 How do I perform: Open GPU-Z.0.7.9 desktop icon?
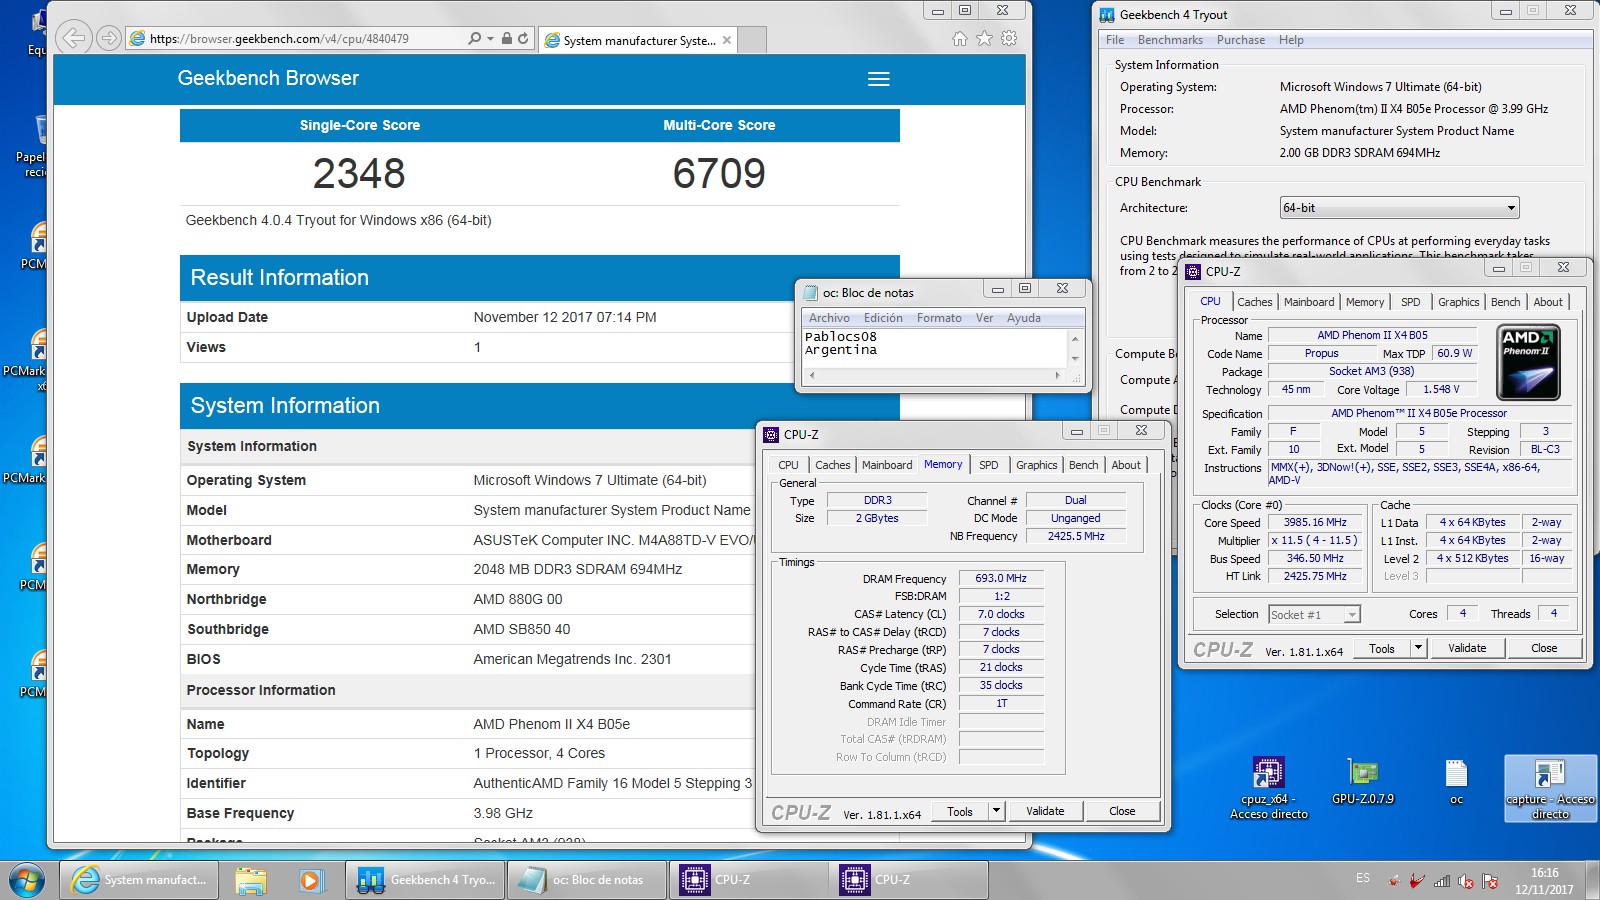pos(1363,782)
